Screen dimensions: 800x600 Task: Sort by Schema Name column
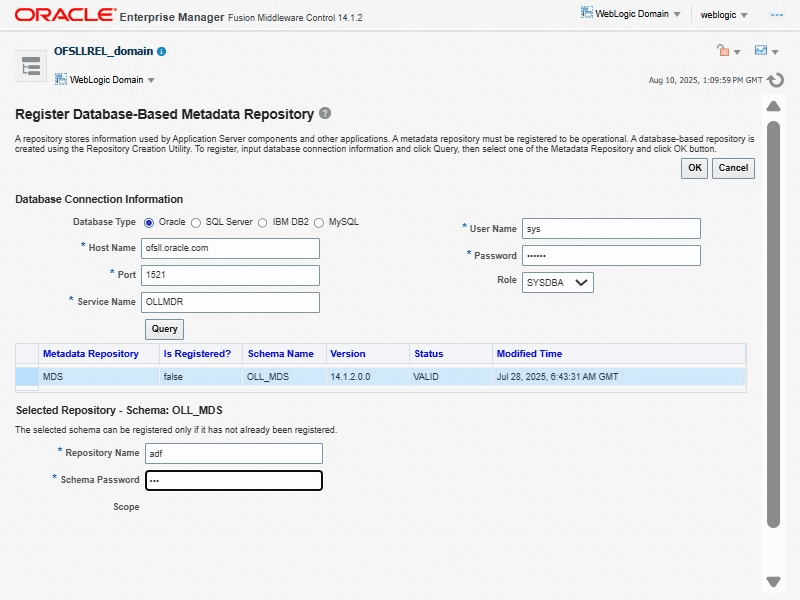(x=281, y=354)
